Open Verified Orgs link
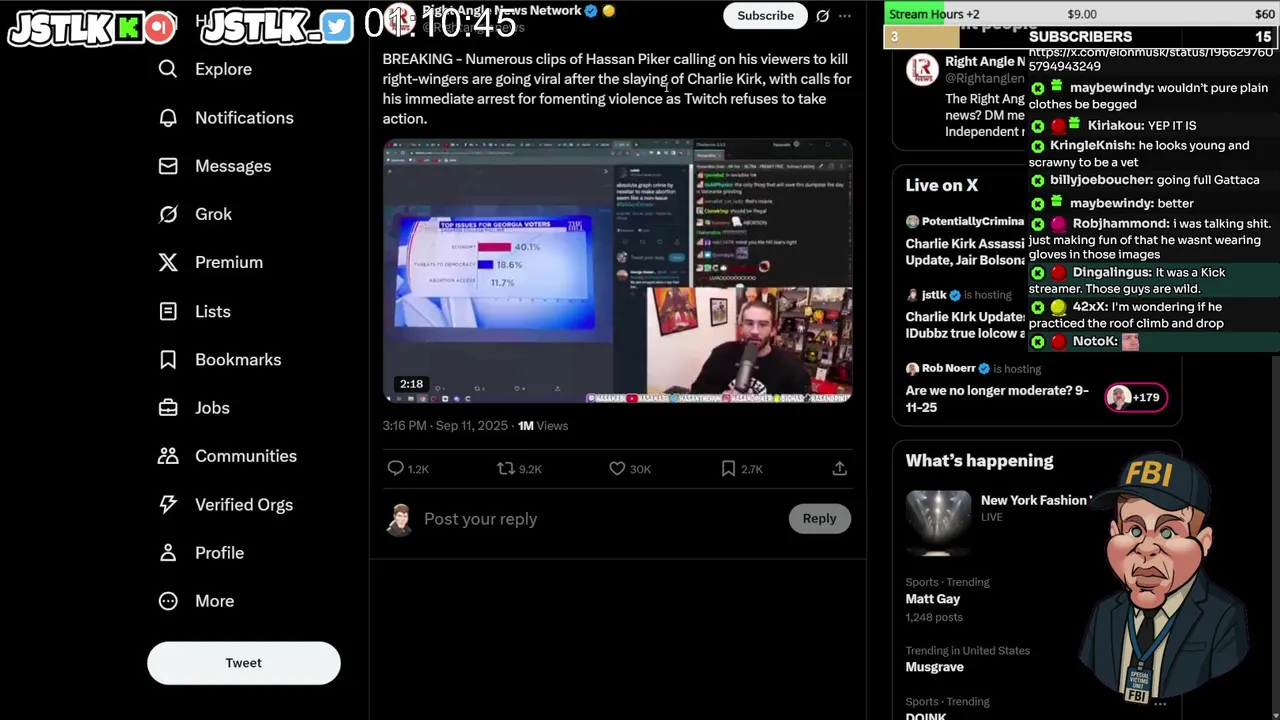The width and height of the screenshot is (1280, 720). 244,504
